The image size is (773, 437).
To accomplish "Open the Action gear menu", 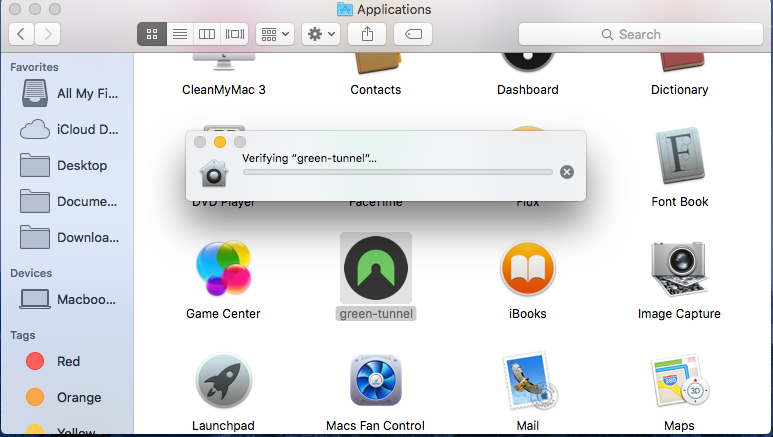I will tap(321, 34).
